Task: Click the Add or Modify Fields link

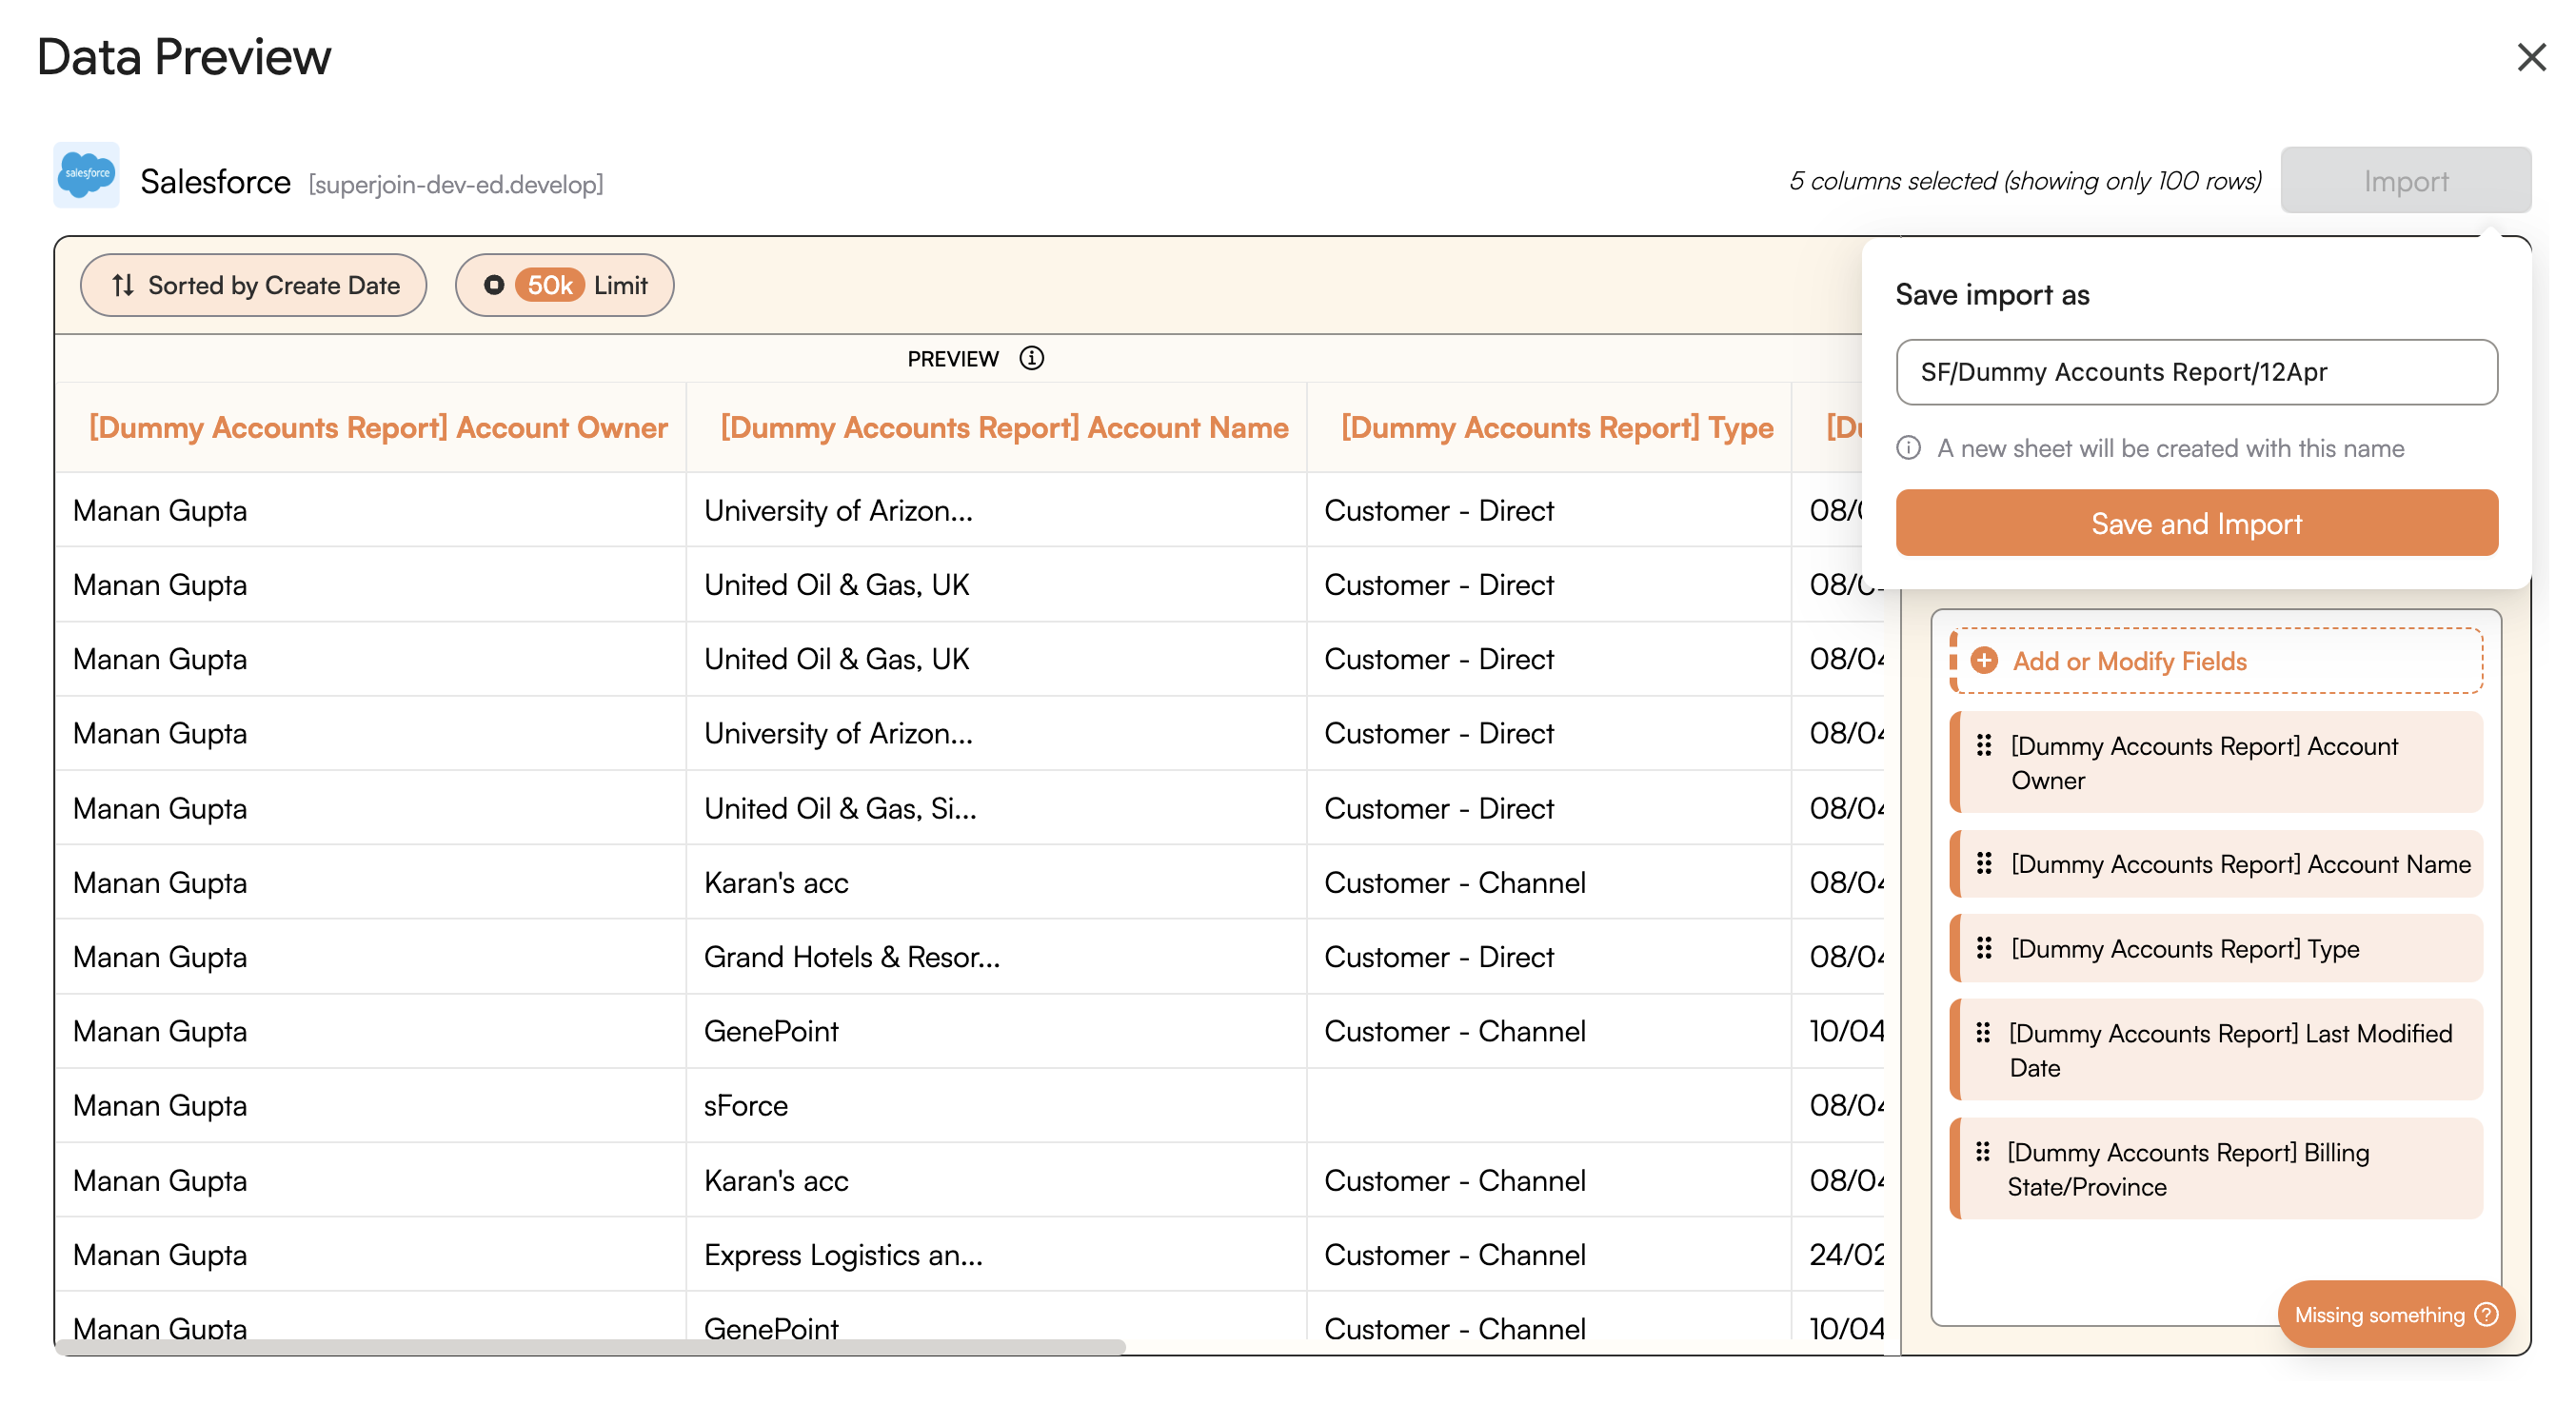Action: tap(2129, 661)
